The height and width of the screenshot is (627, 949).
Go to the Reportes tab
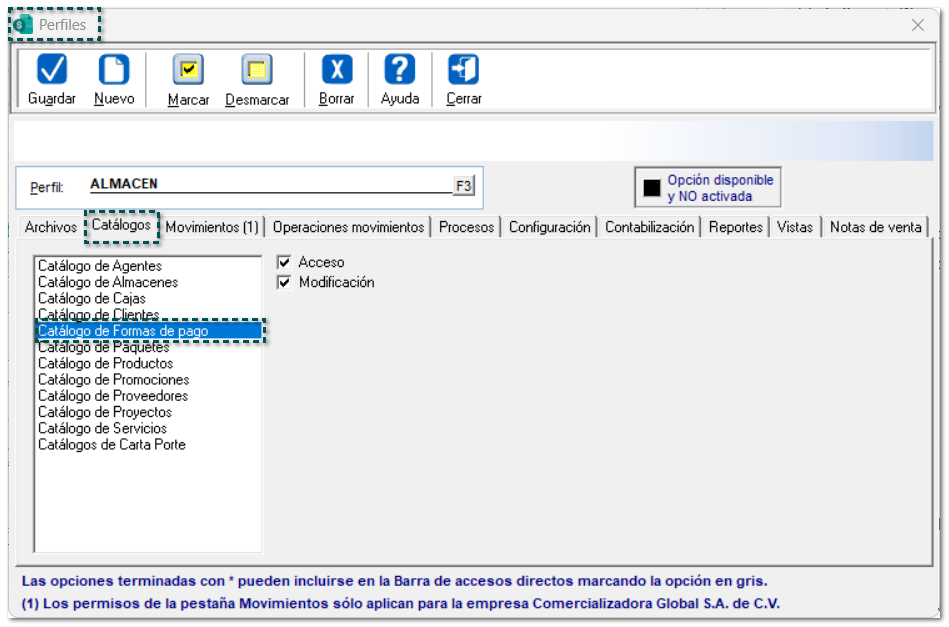(735, 227)
